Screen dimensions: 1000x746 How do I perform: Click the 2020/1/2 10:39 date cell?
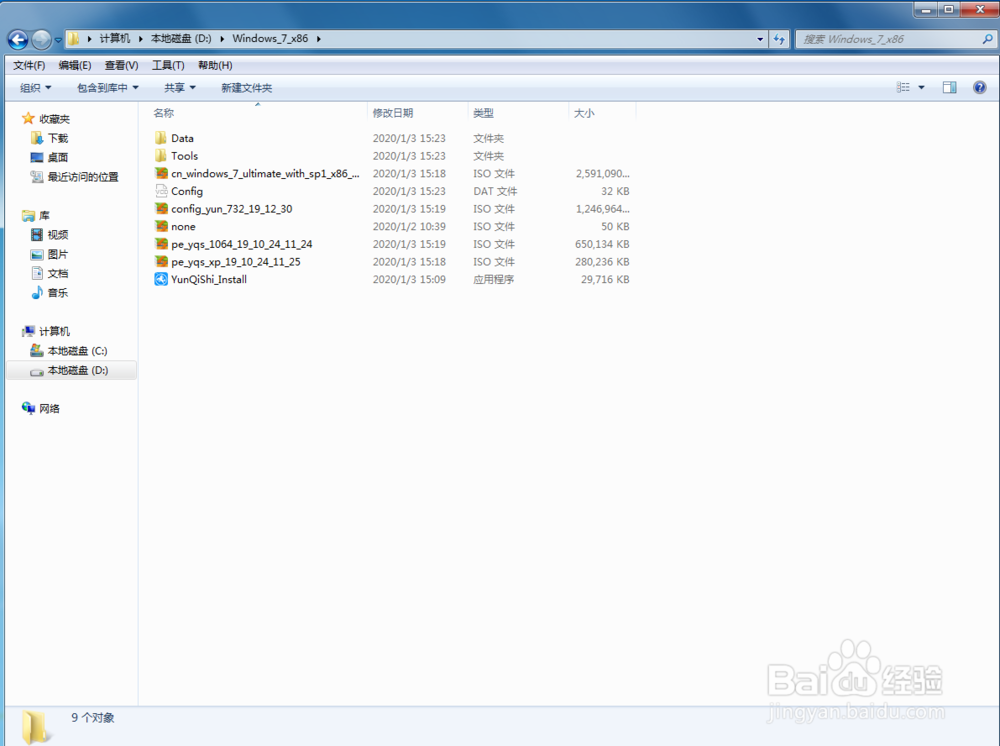tap(409, 226)
